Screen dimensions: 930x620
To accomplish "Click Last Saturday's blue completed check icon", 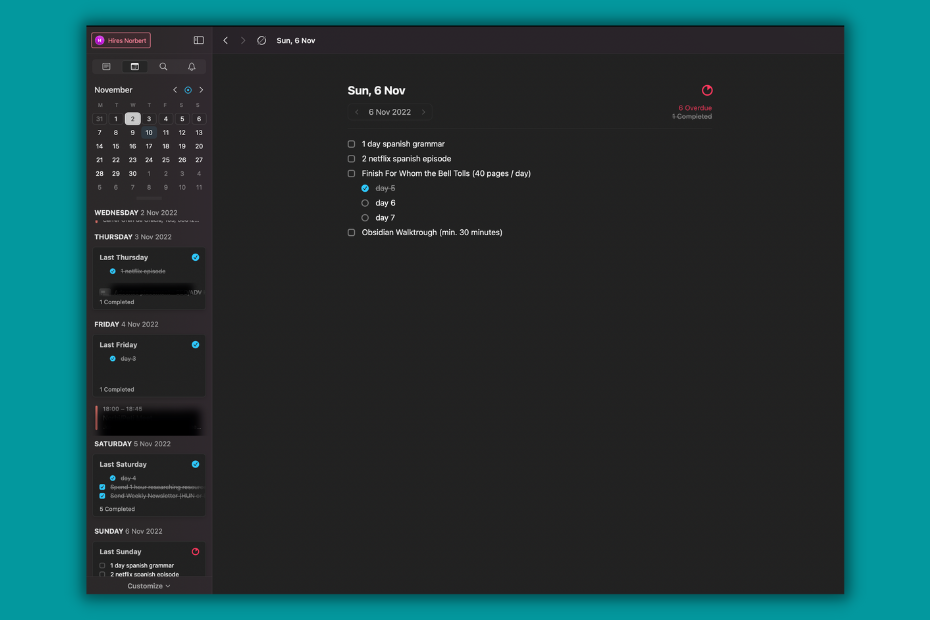I will click(195, 465).
